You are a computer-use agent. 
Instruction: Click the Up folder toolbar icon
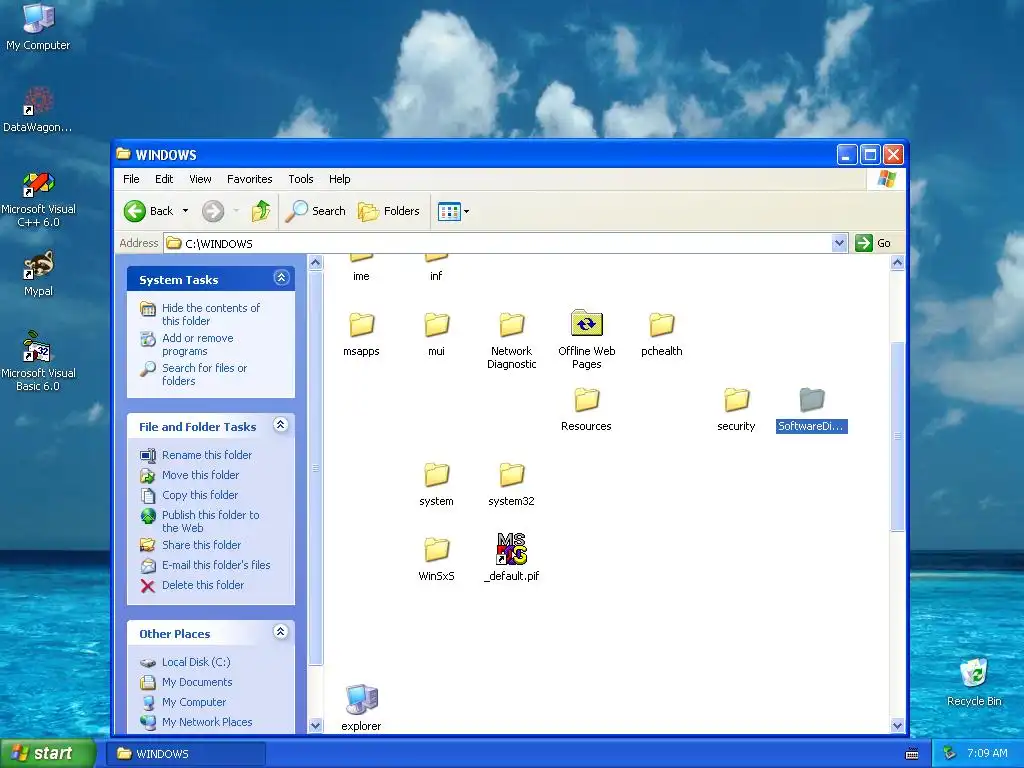pyautogui.click(x=261, y=211)
